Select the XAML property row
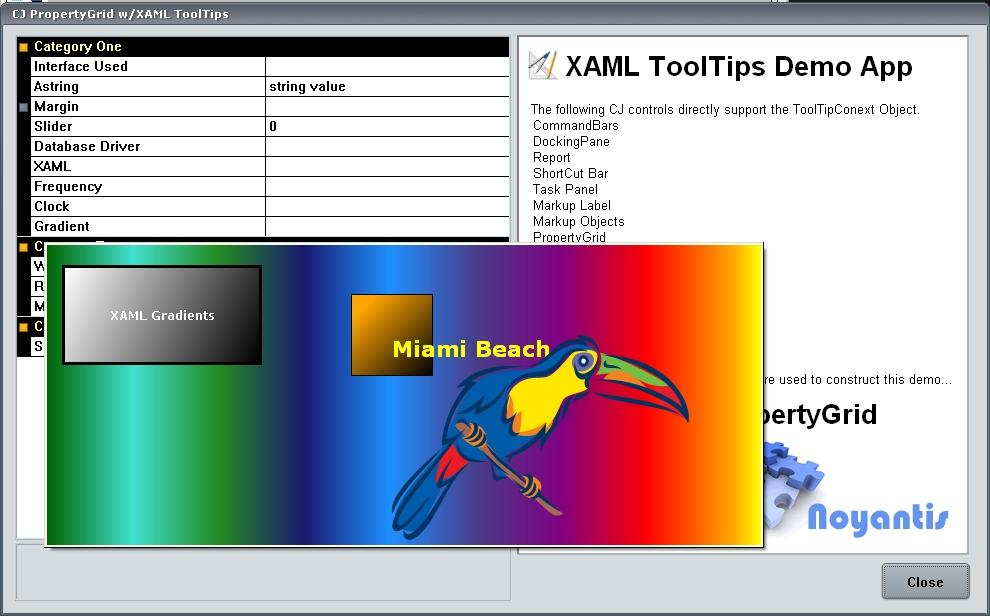 point(148,167)
